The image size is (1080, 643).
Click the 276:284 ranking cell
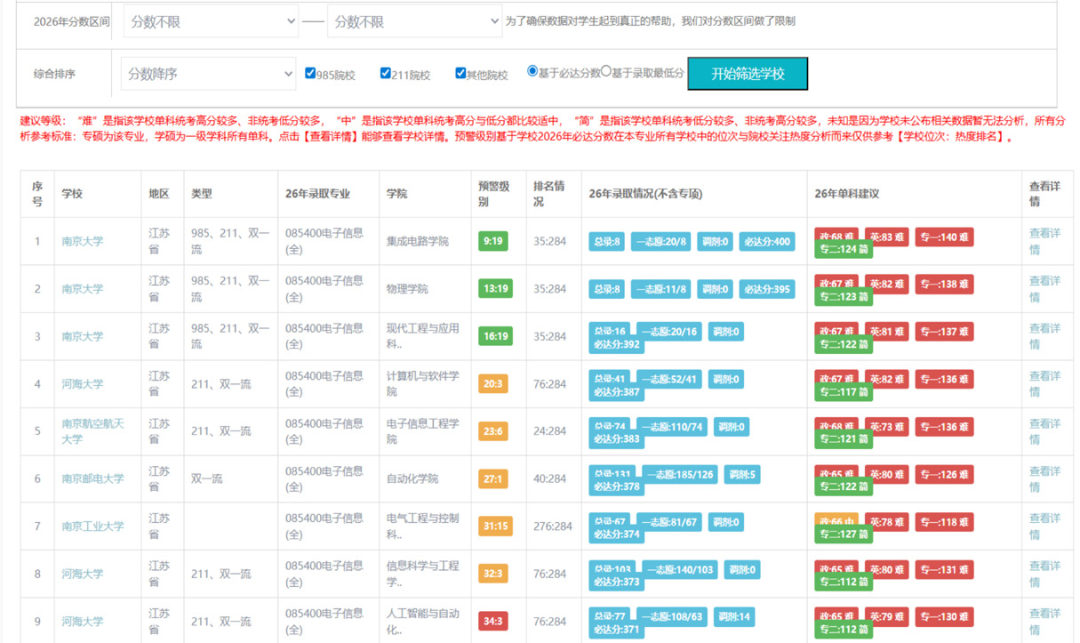pos(552,526)
